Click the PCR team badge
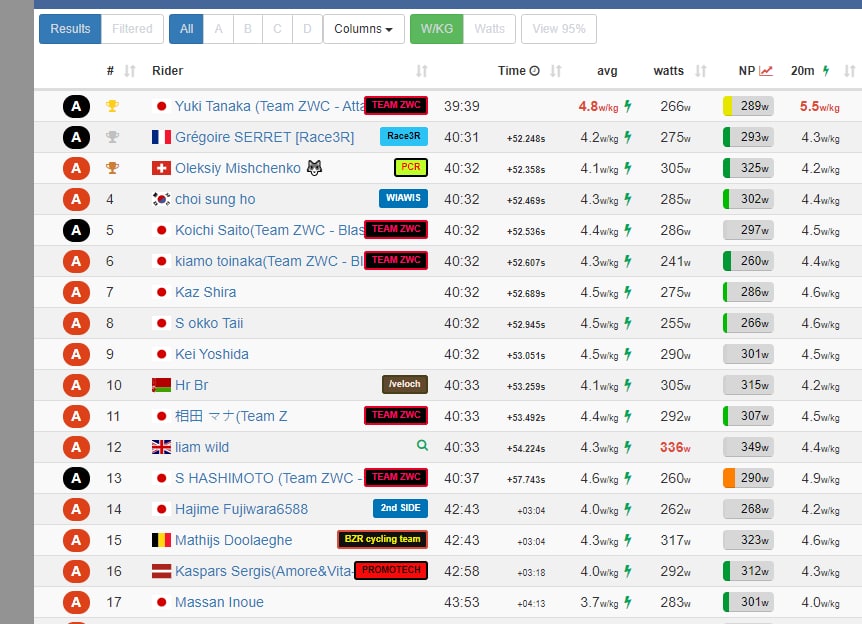862x624 pixels. point(411,167)
